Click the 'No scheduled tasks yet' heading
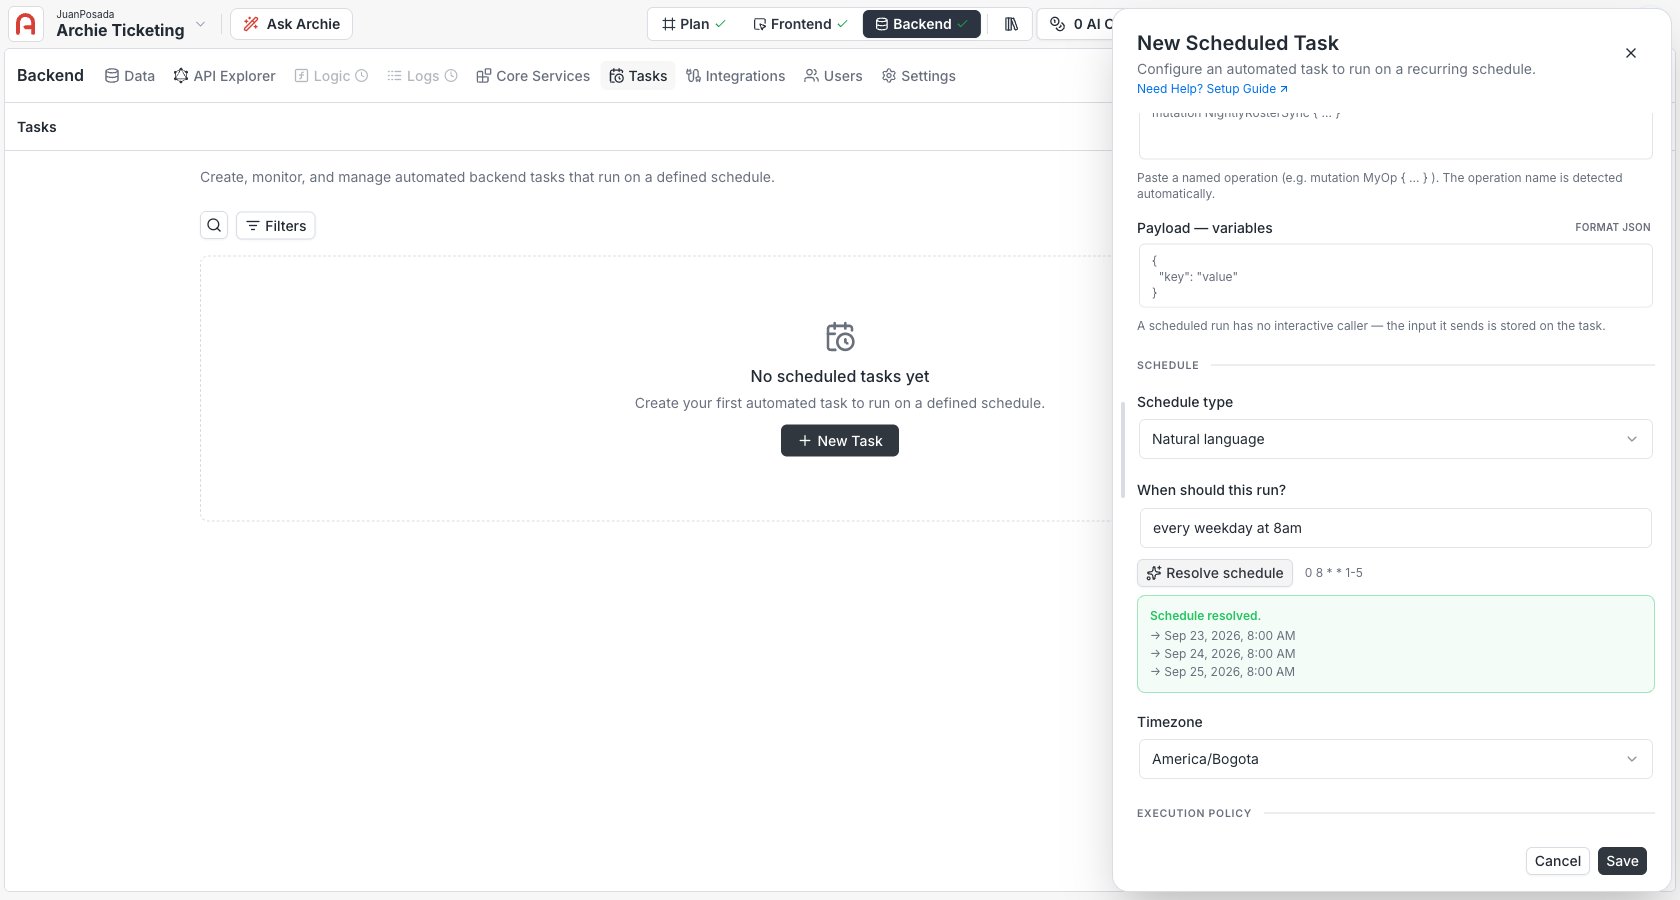 840,377
